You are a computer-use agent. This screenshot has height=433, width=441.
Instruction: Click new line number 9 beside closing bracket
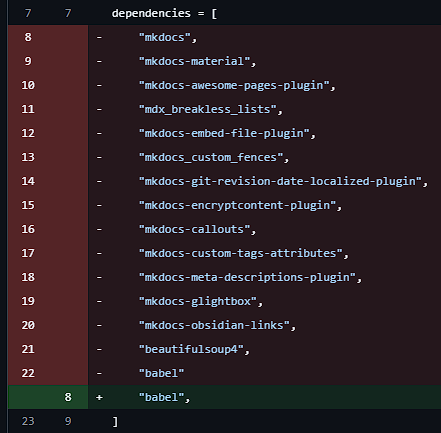(x=68, y=421)
